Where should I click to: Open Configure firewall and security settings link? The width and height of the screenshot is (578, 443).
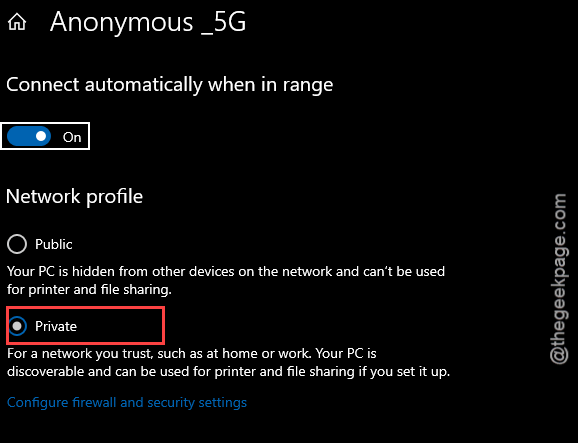[127, 402]
